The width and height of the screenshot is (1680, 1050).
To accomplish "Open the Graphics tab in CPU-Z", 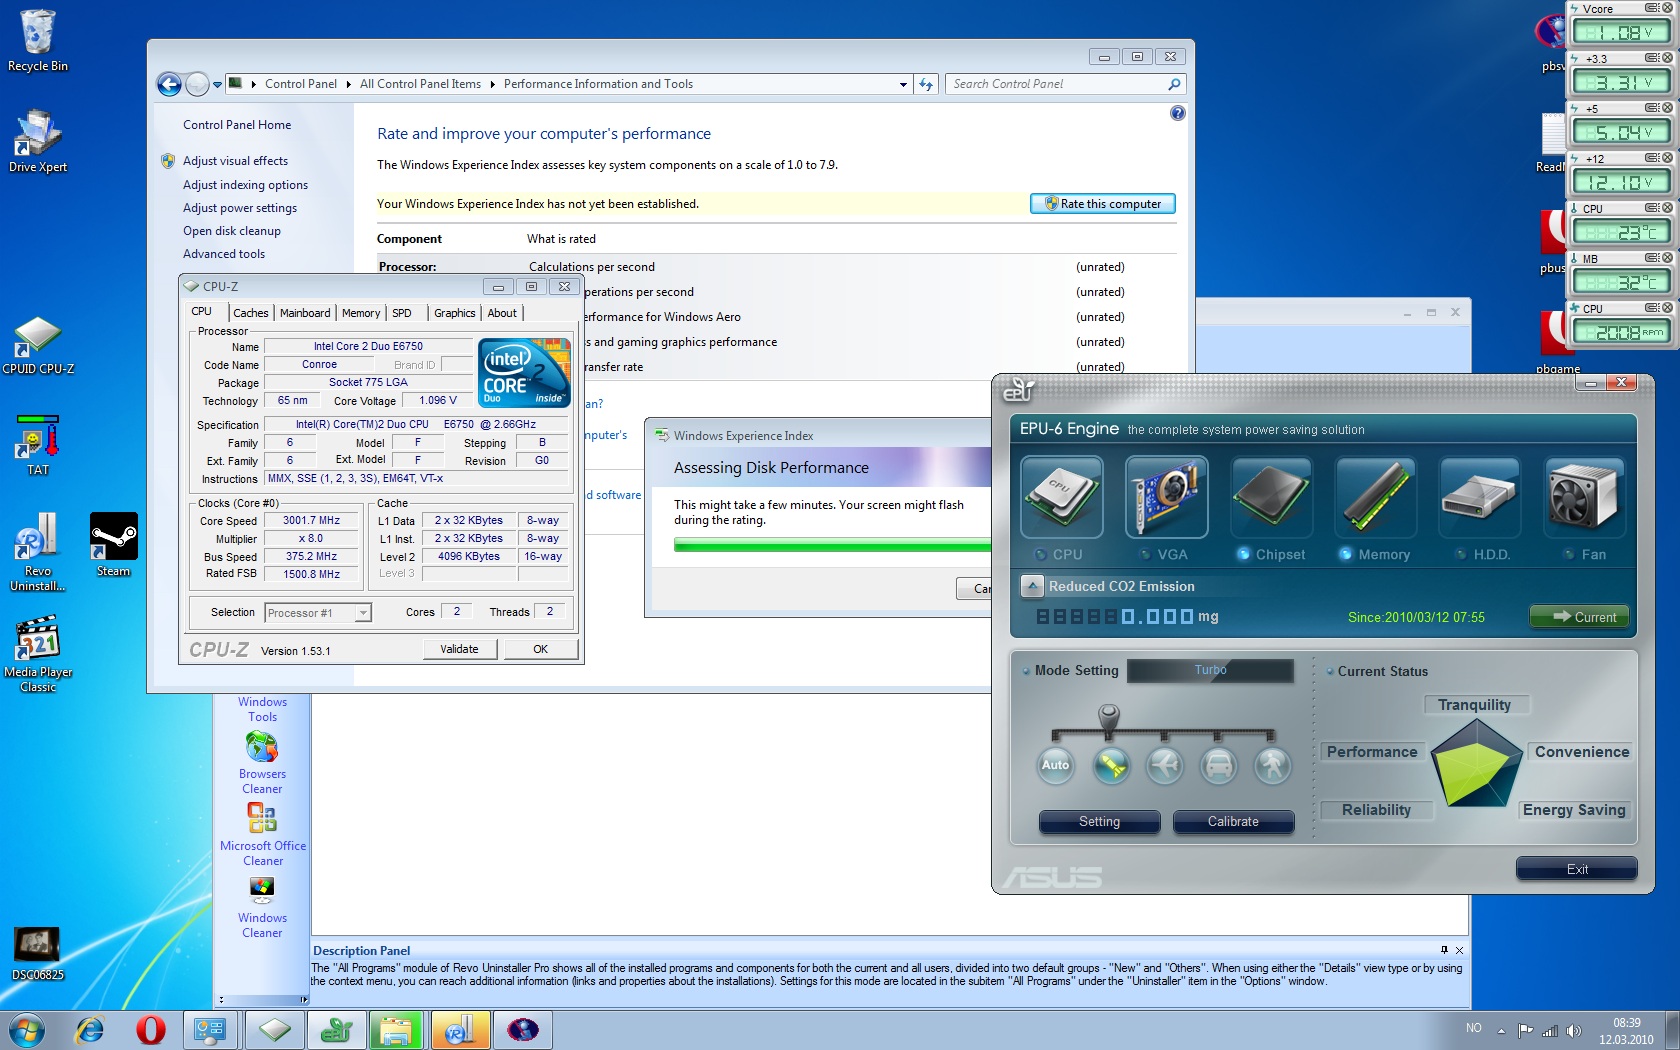I will pyautogui.click(x=455, y=313).
